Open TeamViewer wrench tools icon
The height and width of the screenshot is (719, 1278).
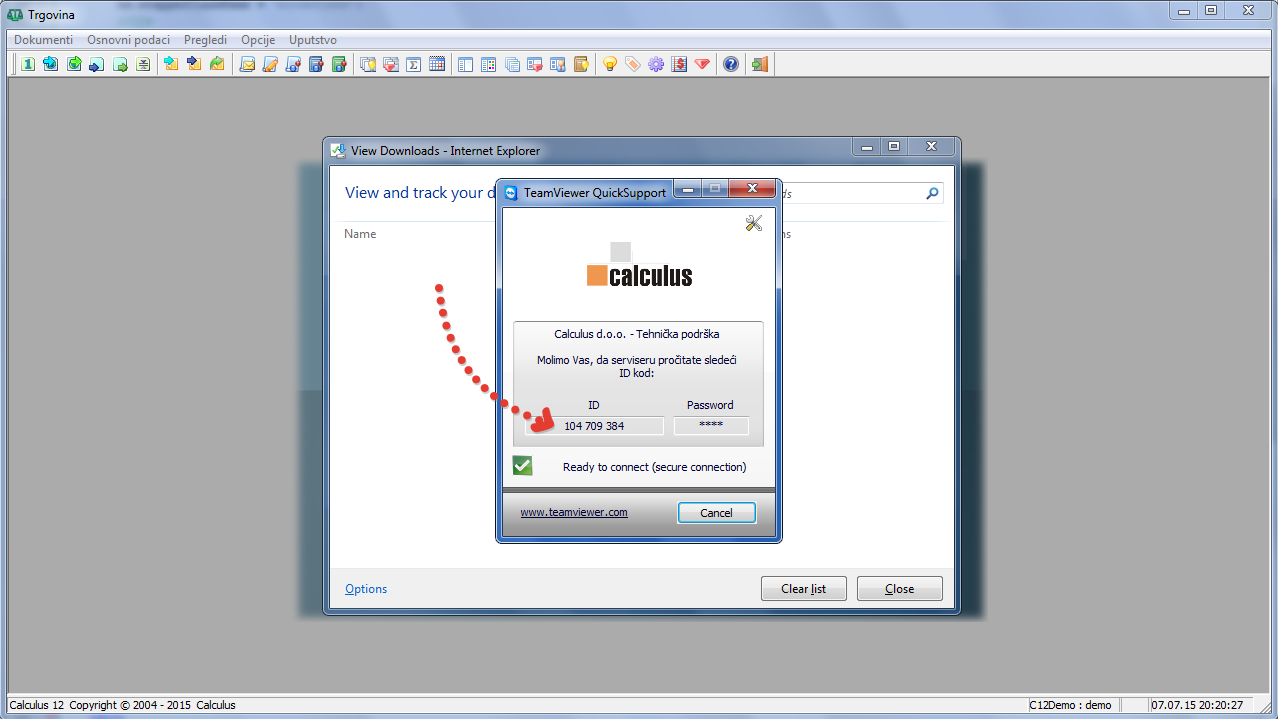754,223
